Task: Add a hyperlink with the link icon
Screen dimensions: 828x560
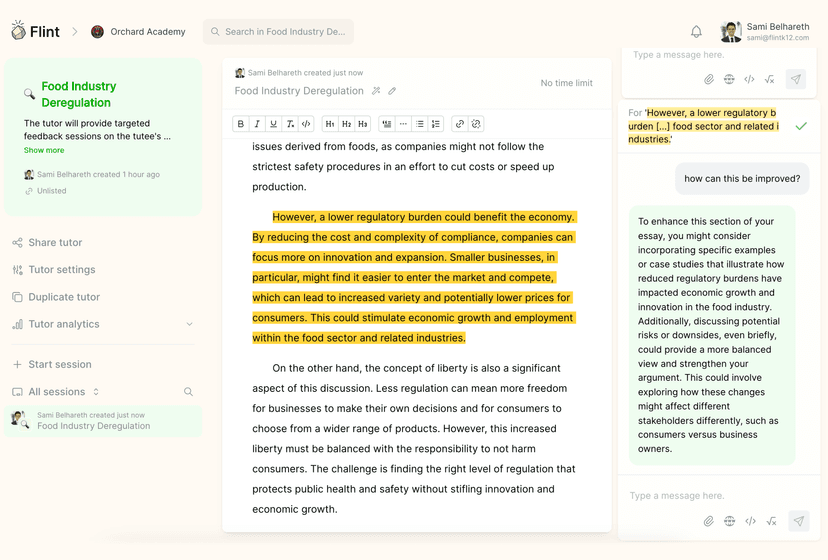Action: pos(460,124)
